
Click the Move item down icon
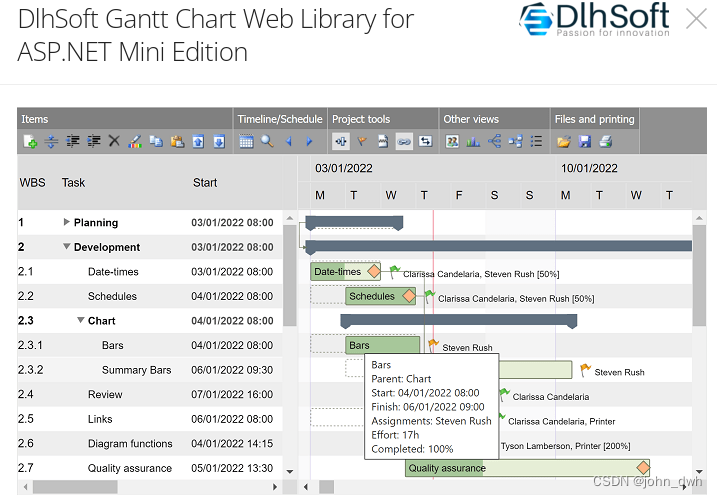219,142
